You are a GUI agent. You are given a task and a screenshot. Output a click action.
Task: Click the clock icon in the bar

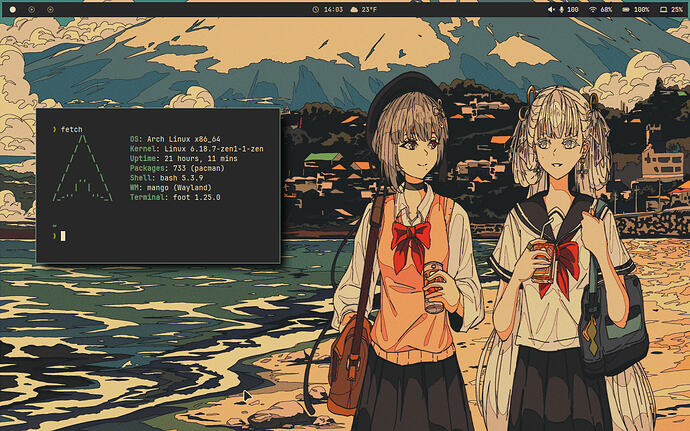(316, 9)
